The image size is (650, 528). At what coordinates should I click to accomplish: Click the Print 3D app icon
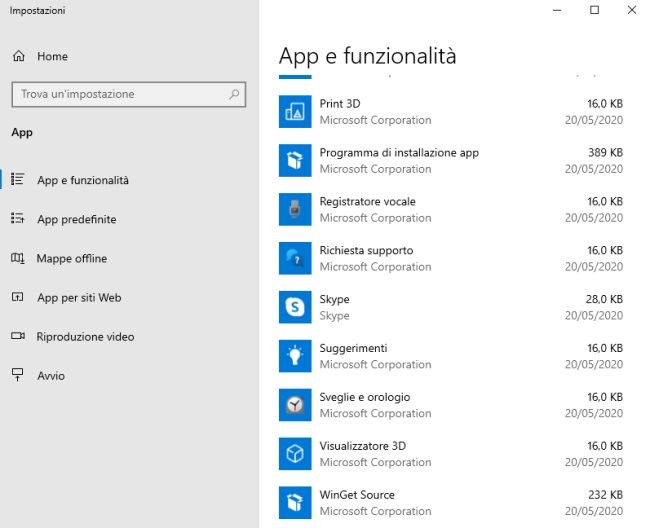(295, 111)
